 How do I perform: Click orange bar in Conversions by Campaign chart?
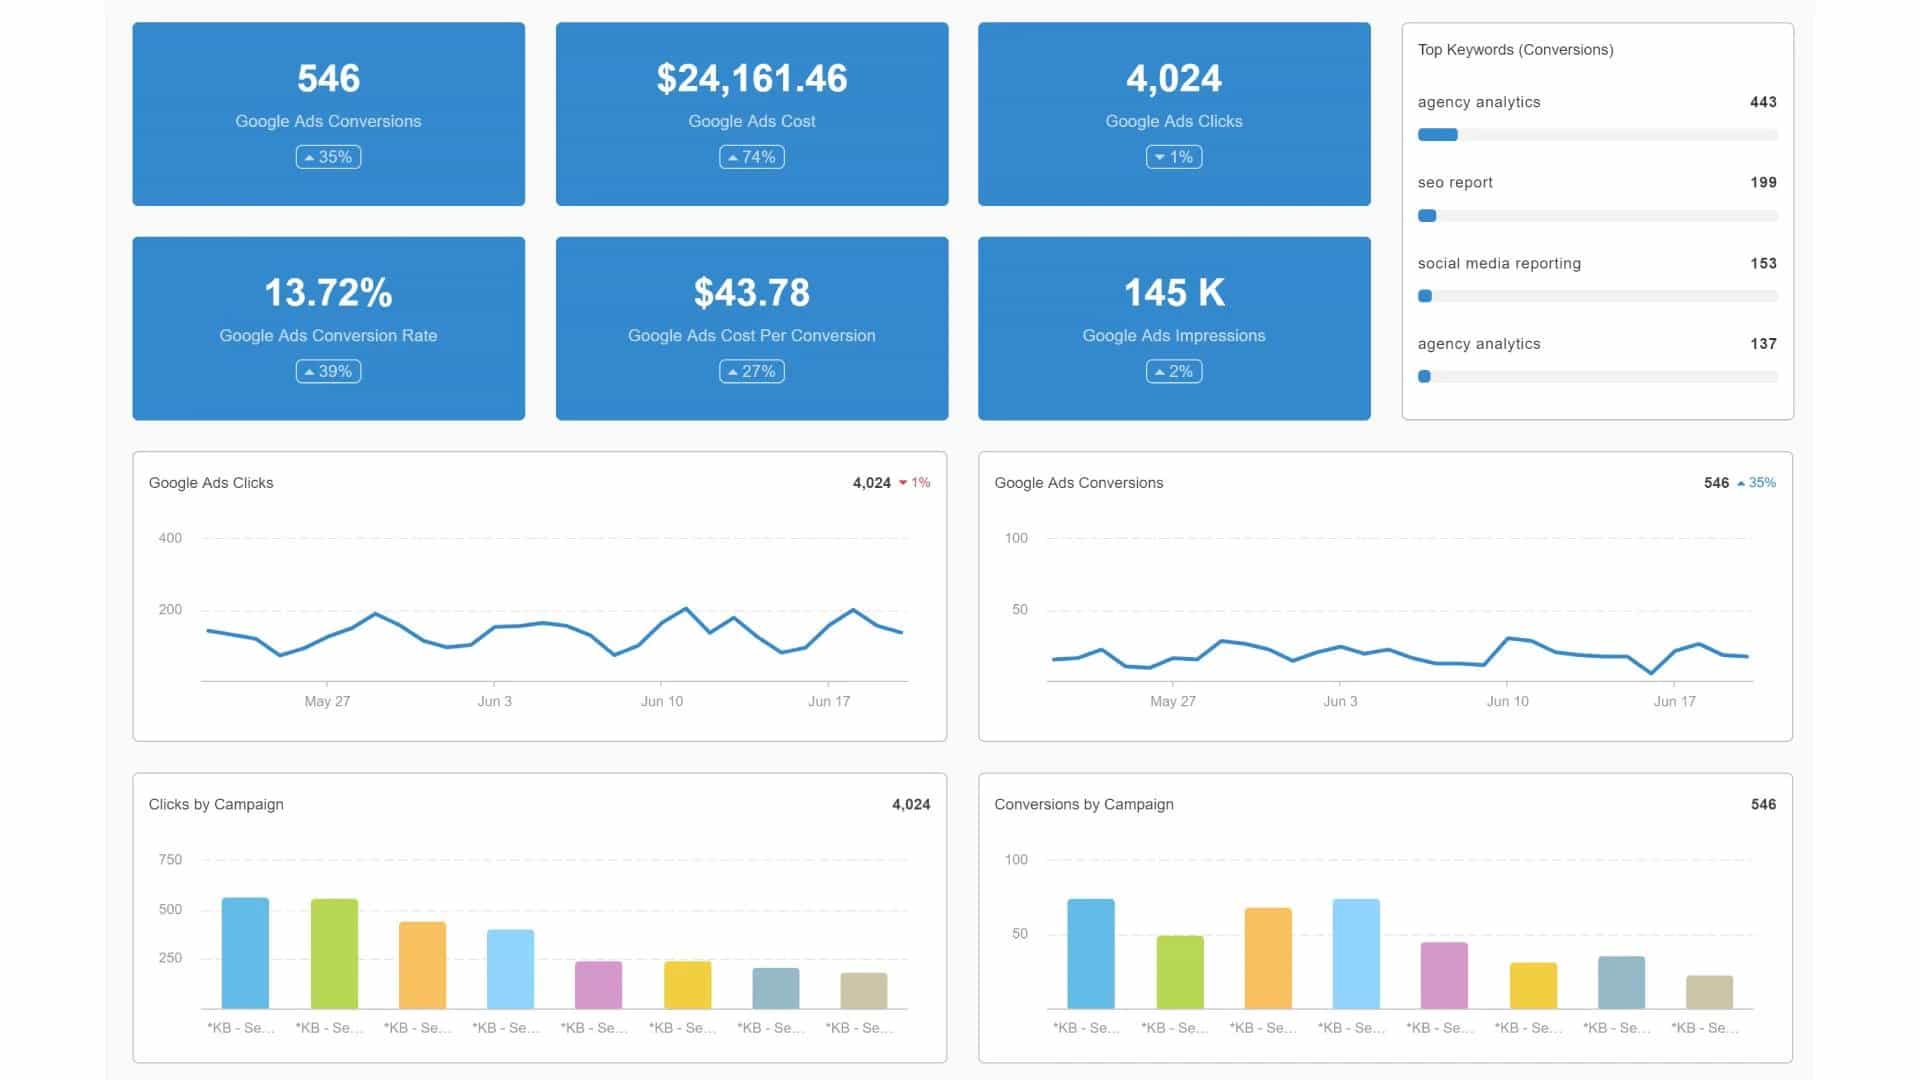tap(1267, 957)
